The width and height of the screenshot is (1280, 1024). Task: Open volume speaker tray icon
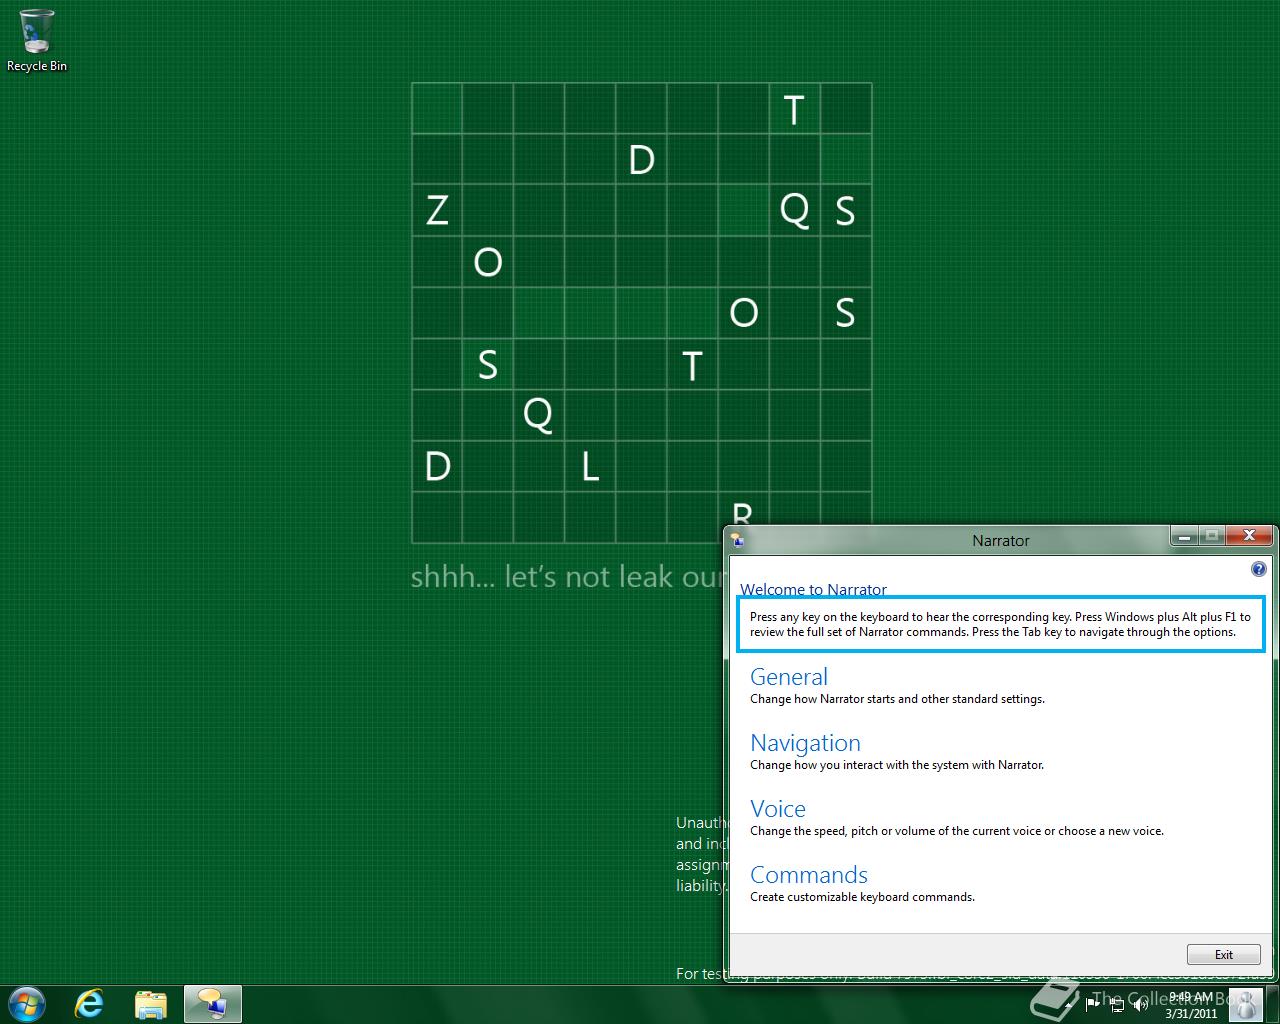(1140, 1005)
